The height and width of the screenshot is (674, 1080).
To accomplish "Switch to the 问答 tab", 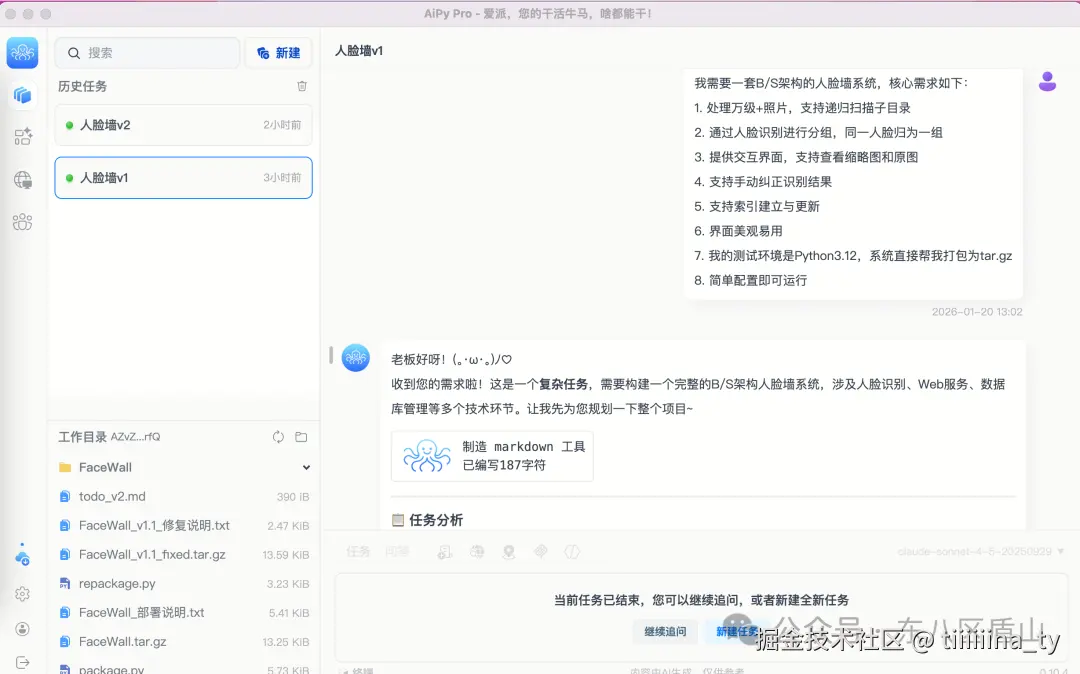I will (x=398, y=551).
